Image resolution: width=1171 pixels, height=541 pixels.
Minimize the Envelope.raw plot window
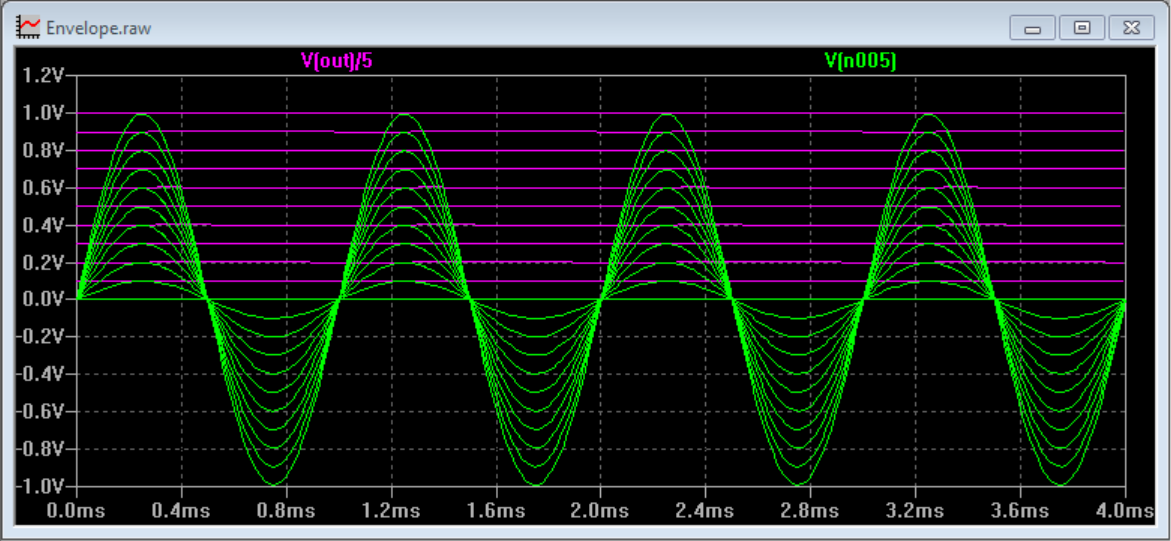click(x=1033, y=28)
